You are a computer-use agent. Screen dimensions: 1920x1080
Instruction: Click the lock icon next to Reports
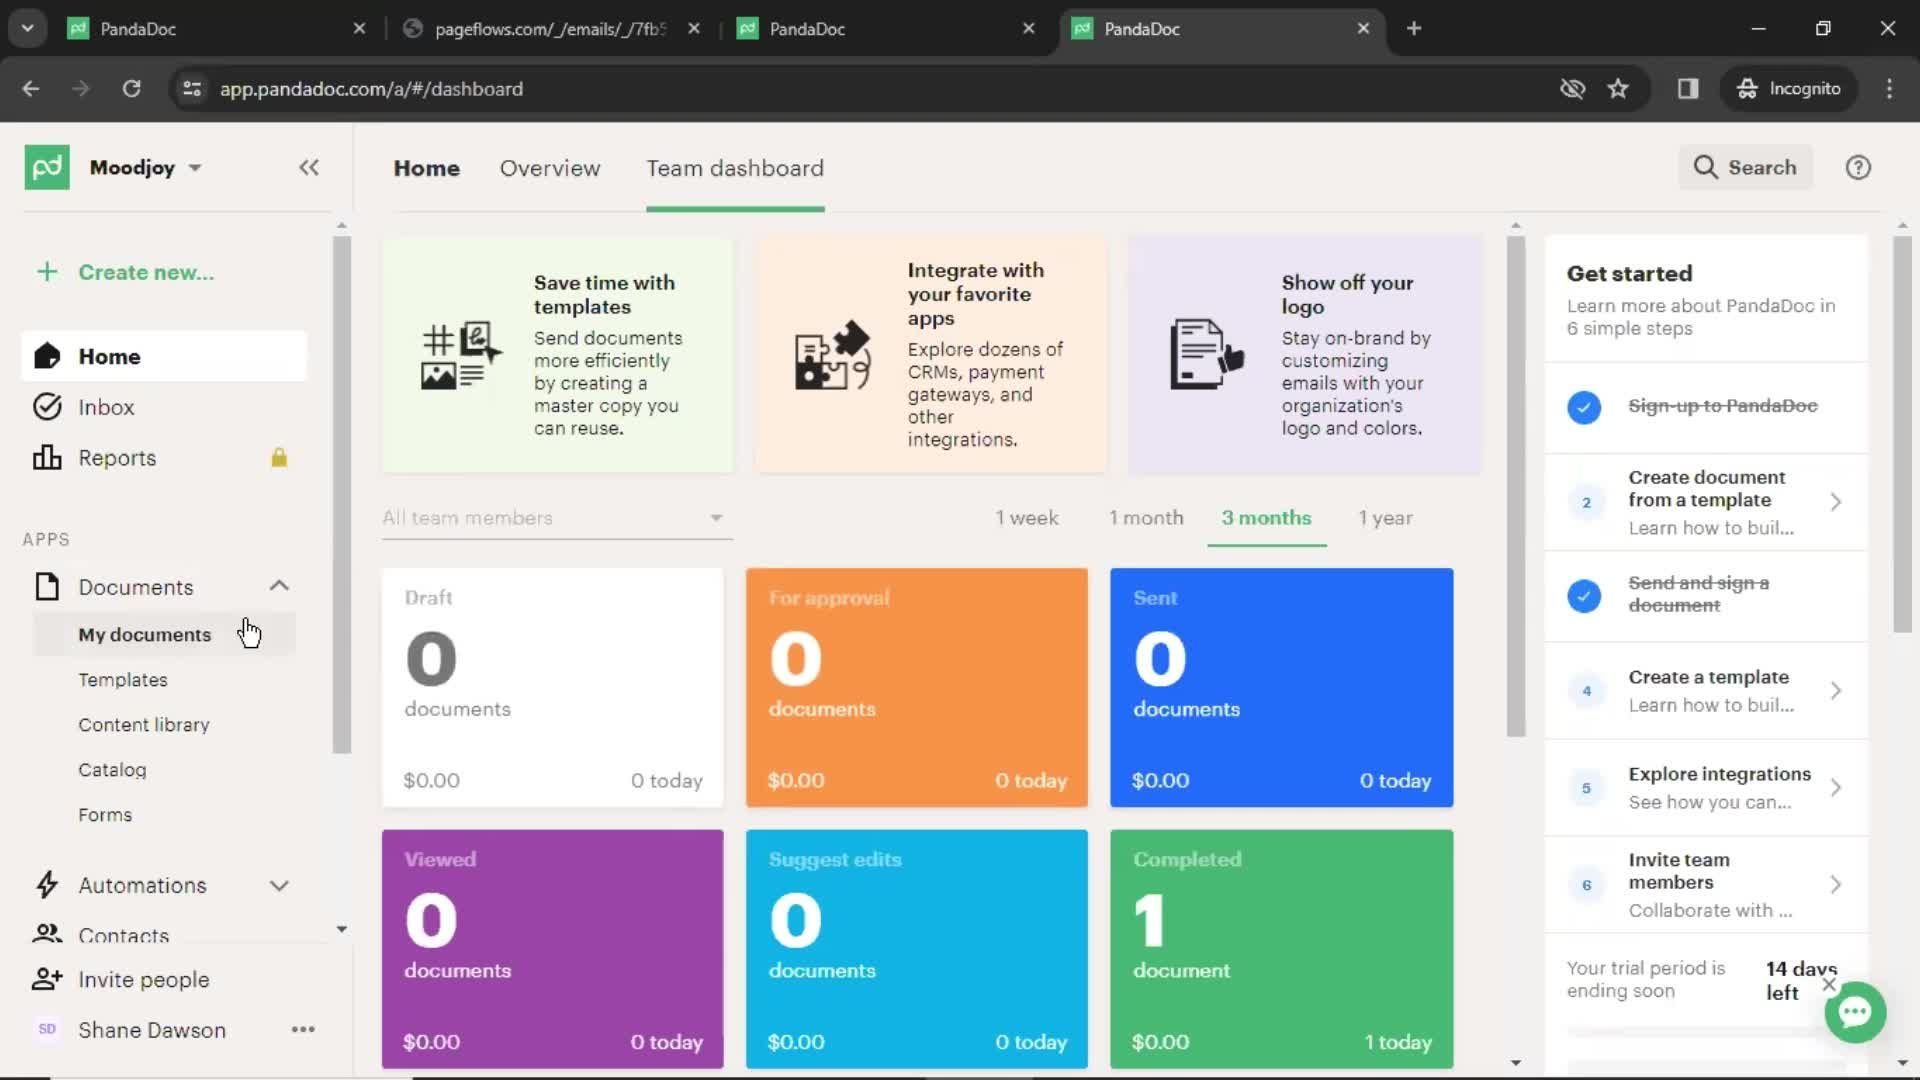click(279, 457)
